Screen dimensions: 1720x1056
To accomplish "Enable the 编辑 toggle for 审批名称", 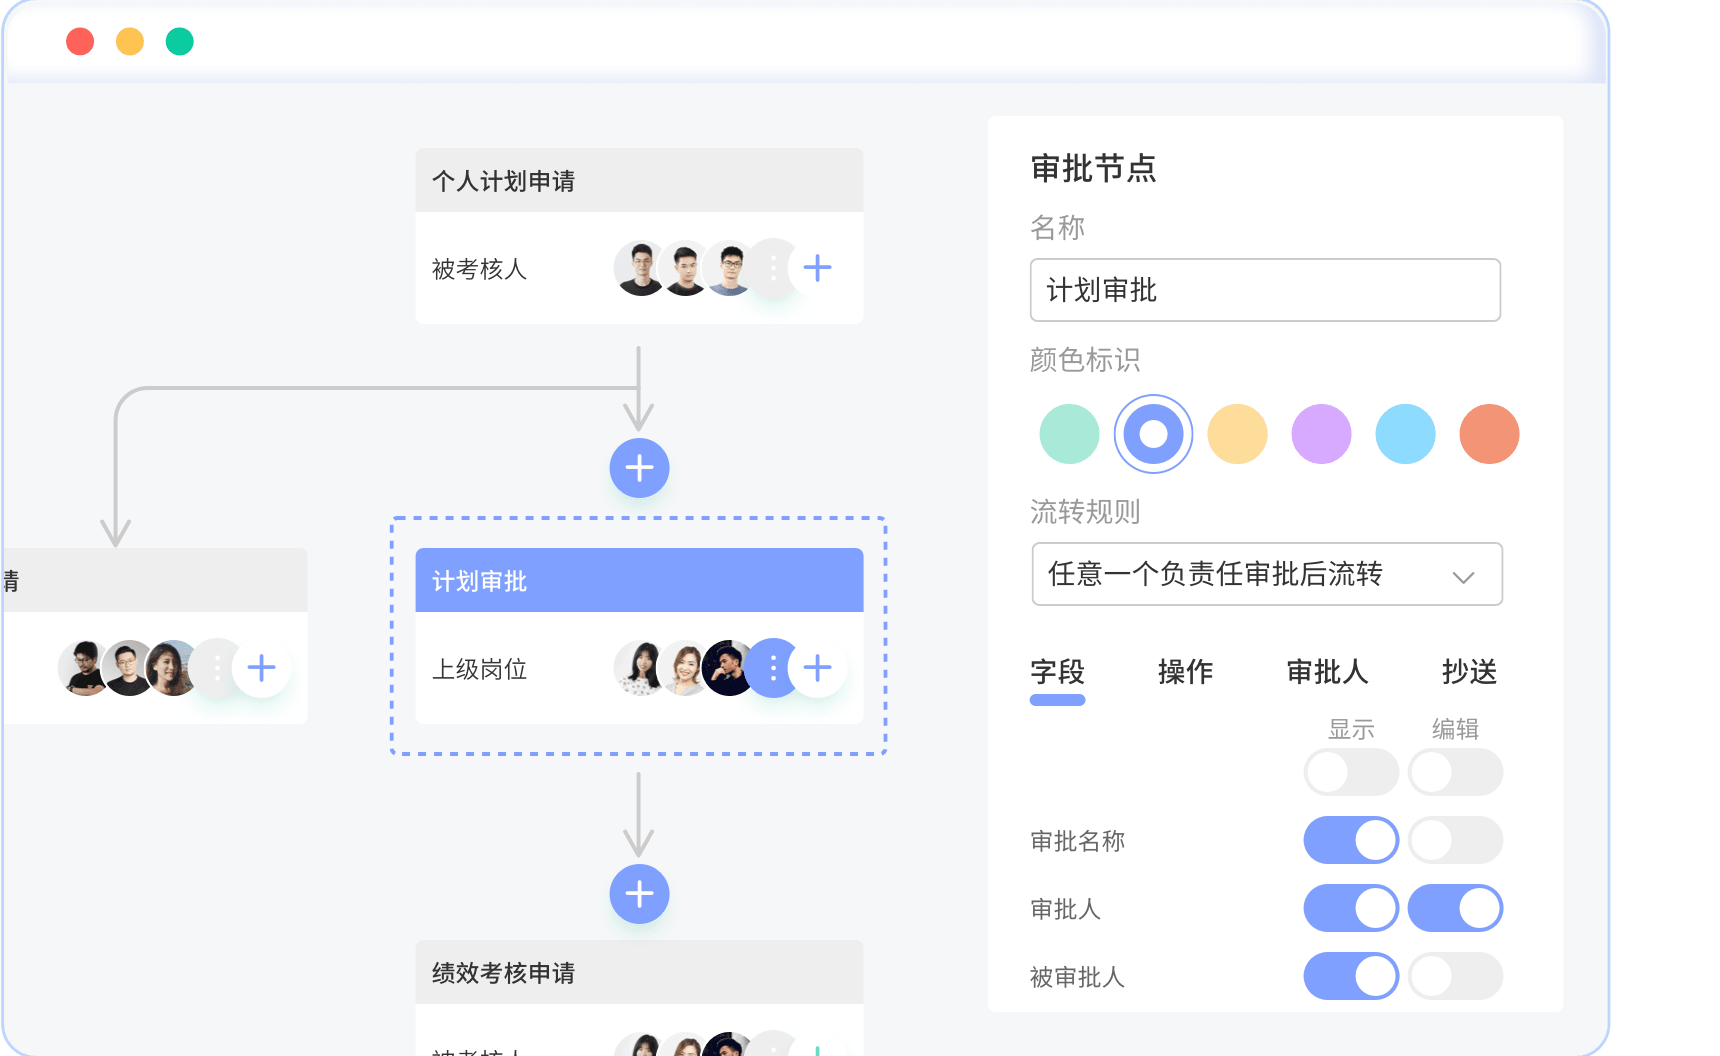I will (x=1455, y=840).
